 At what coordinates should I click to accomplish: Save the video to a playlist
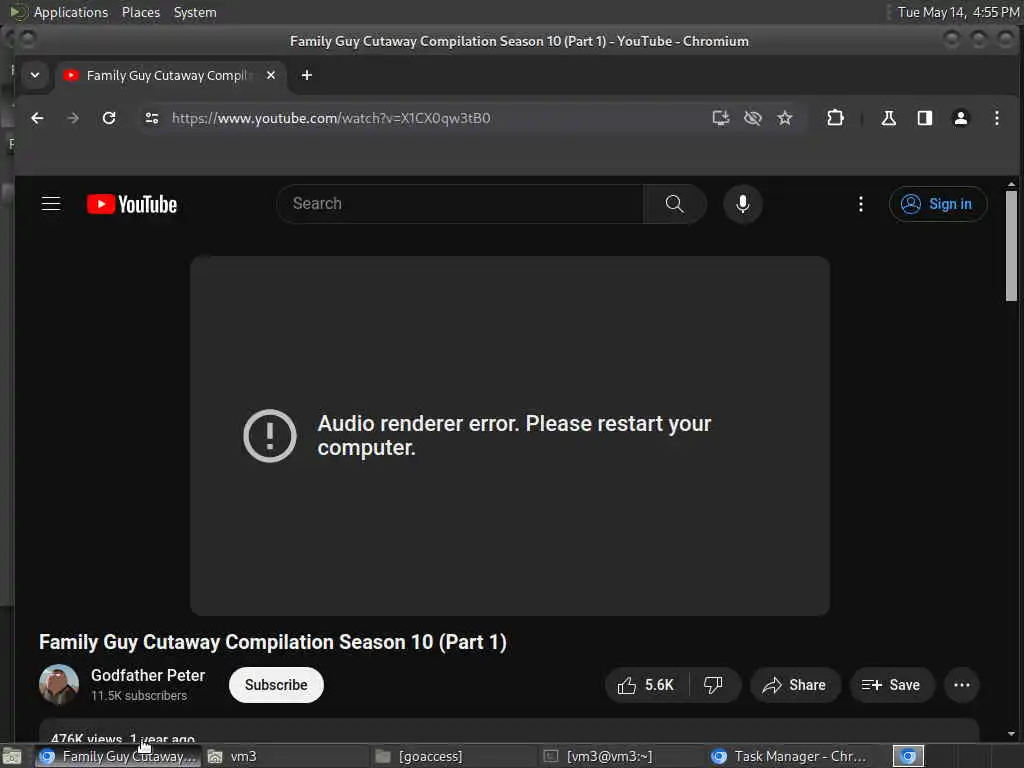coord(891,684)
